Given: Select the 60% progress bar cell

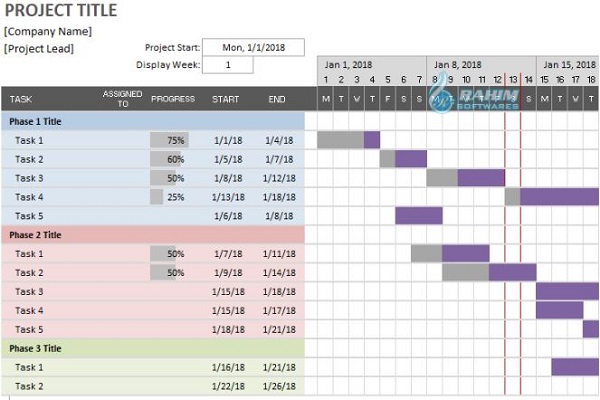Looking at the screenshot, I should tap(168, 159).
